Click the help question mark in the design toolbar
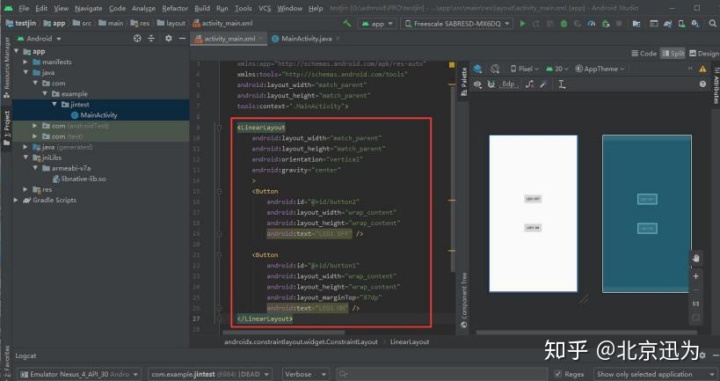The height and width of the screenshot is (381, 720). (702, 84)
